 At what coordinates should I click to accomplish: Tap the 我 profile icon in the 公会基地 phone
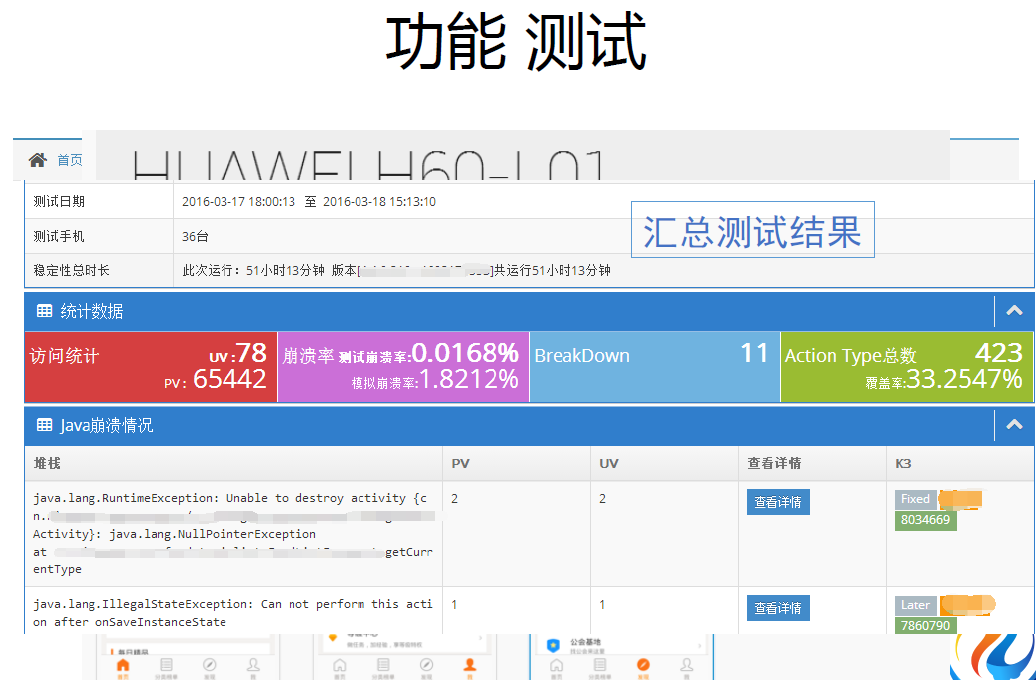(x=687, y=665)
